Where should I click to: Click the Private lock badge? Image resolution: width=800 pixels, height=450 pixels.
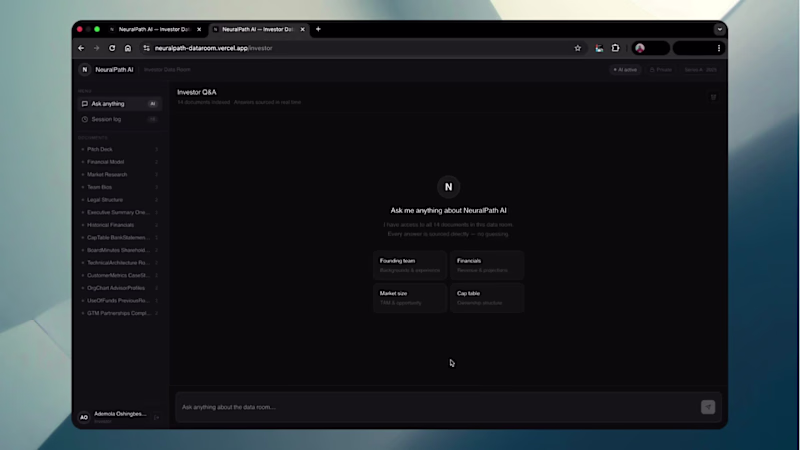(661, 69)
